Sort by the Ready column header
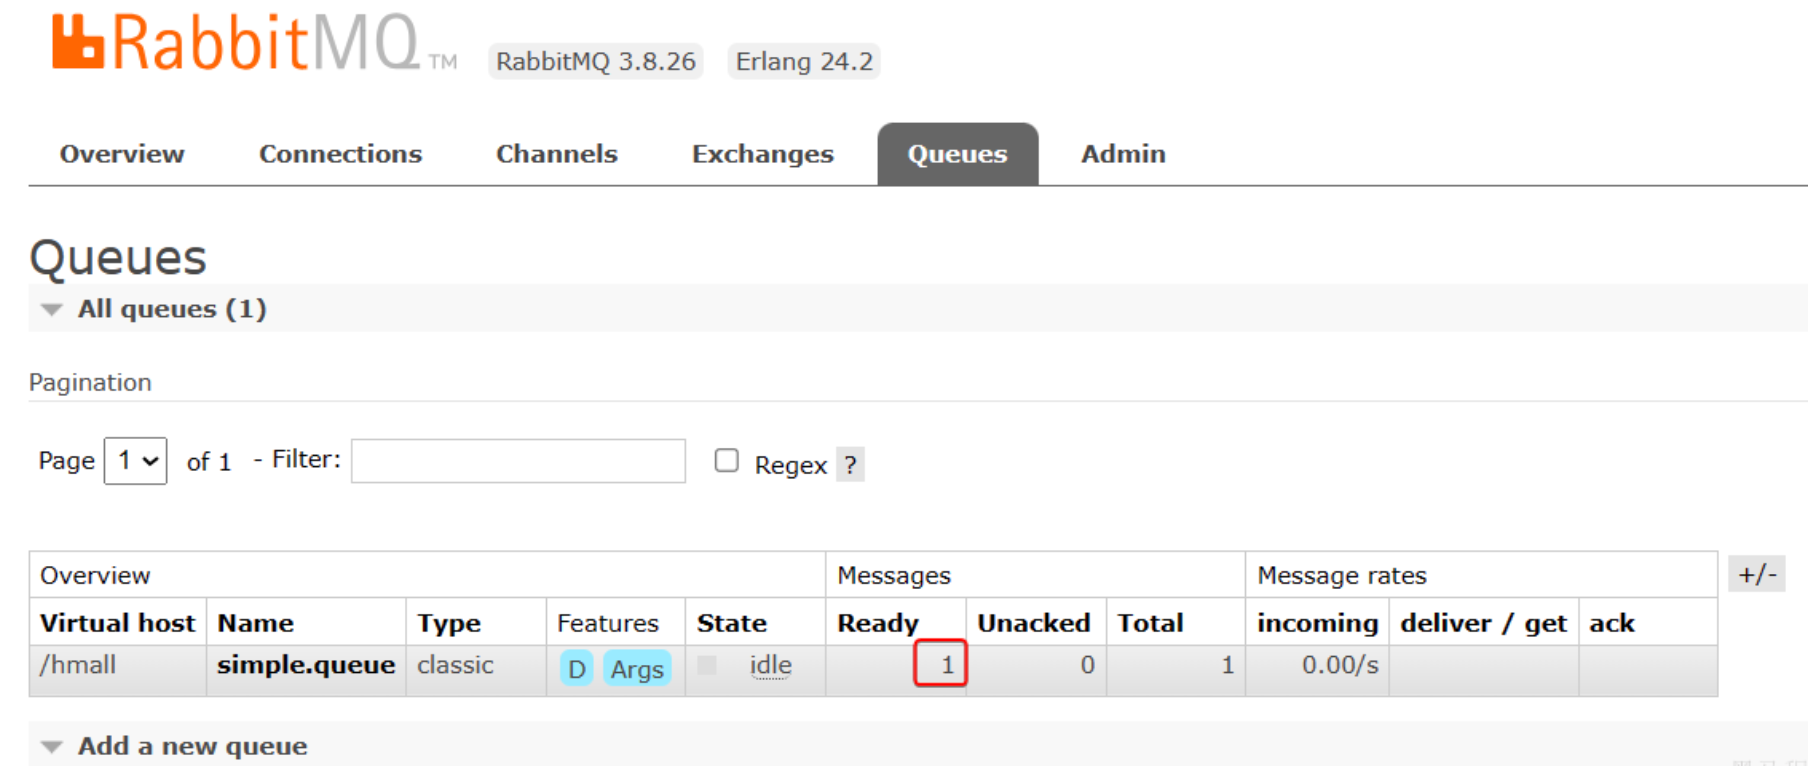Screen dimensions: 1808x766 click(x=878, y=623)
